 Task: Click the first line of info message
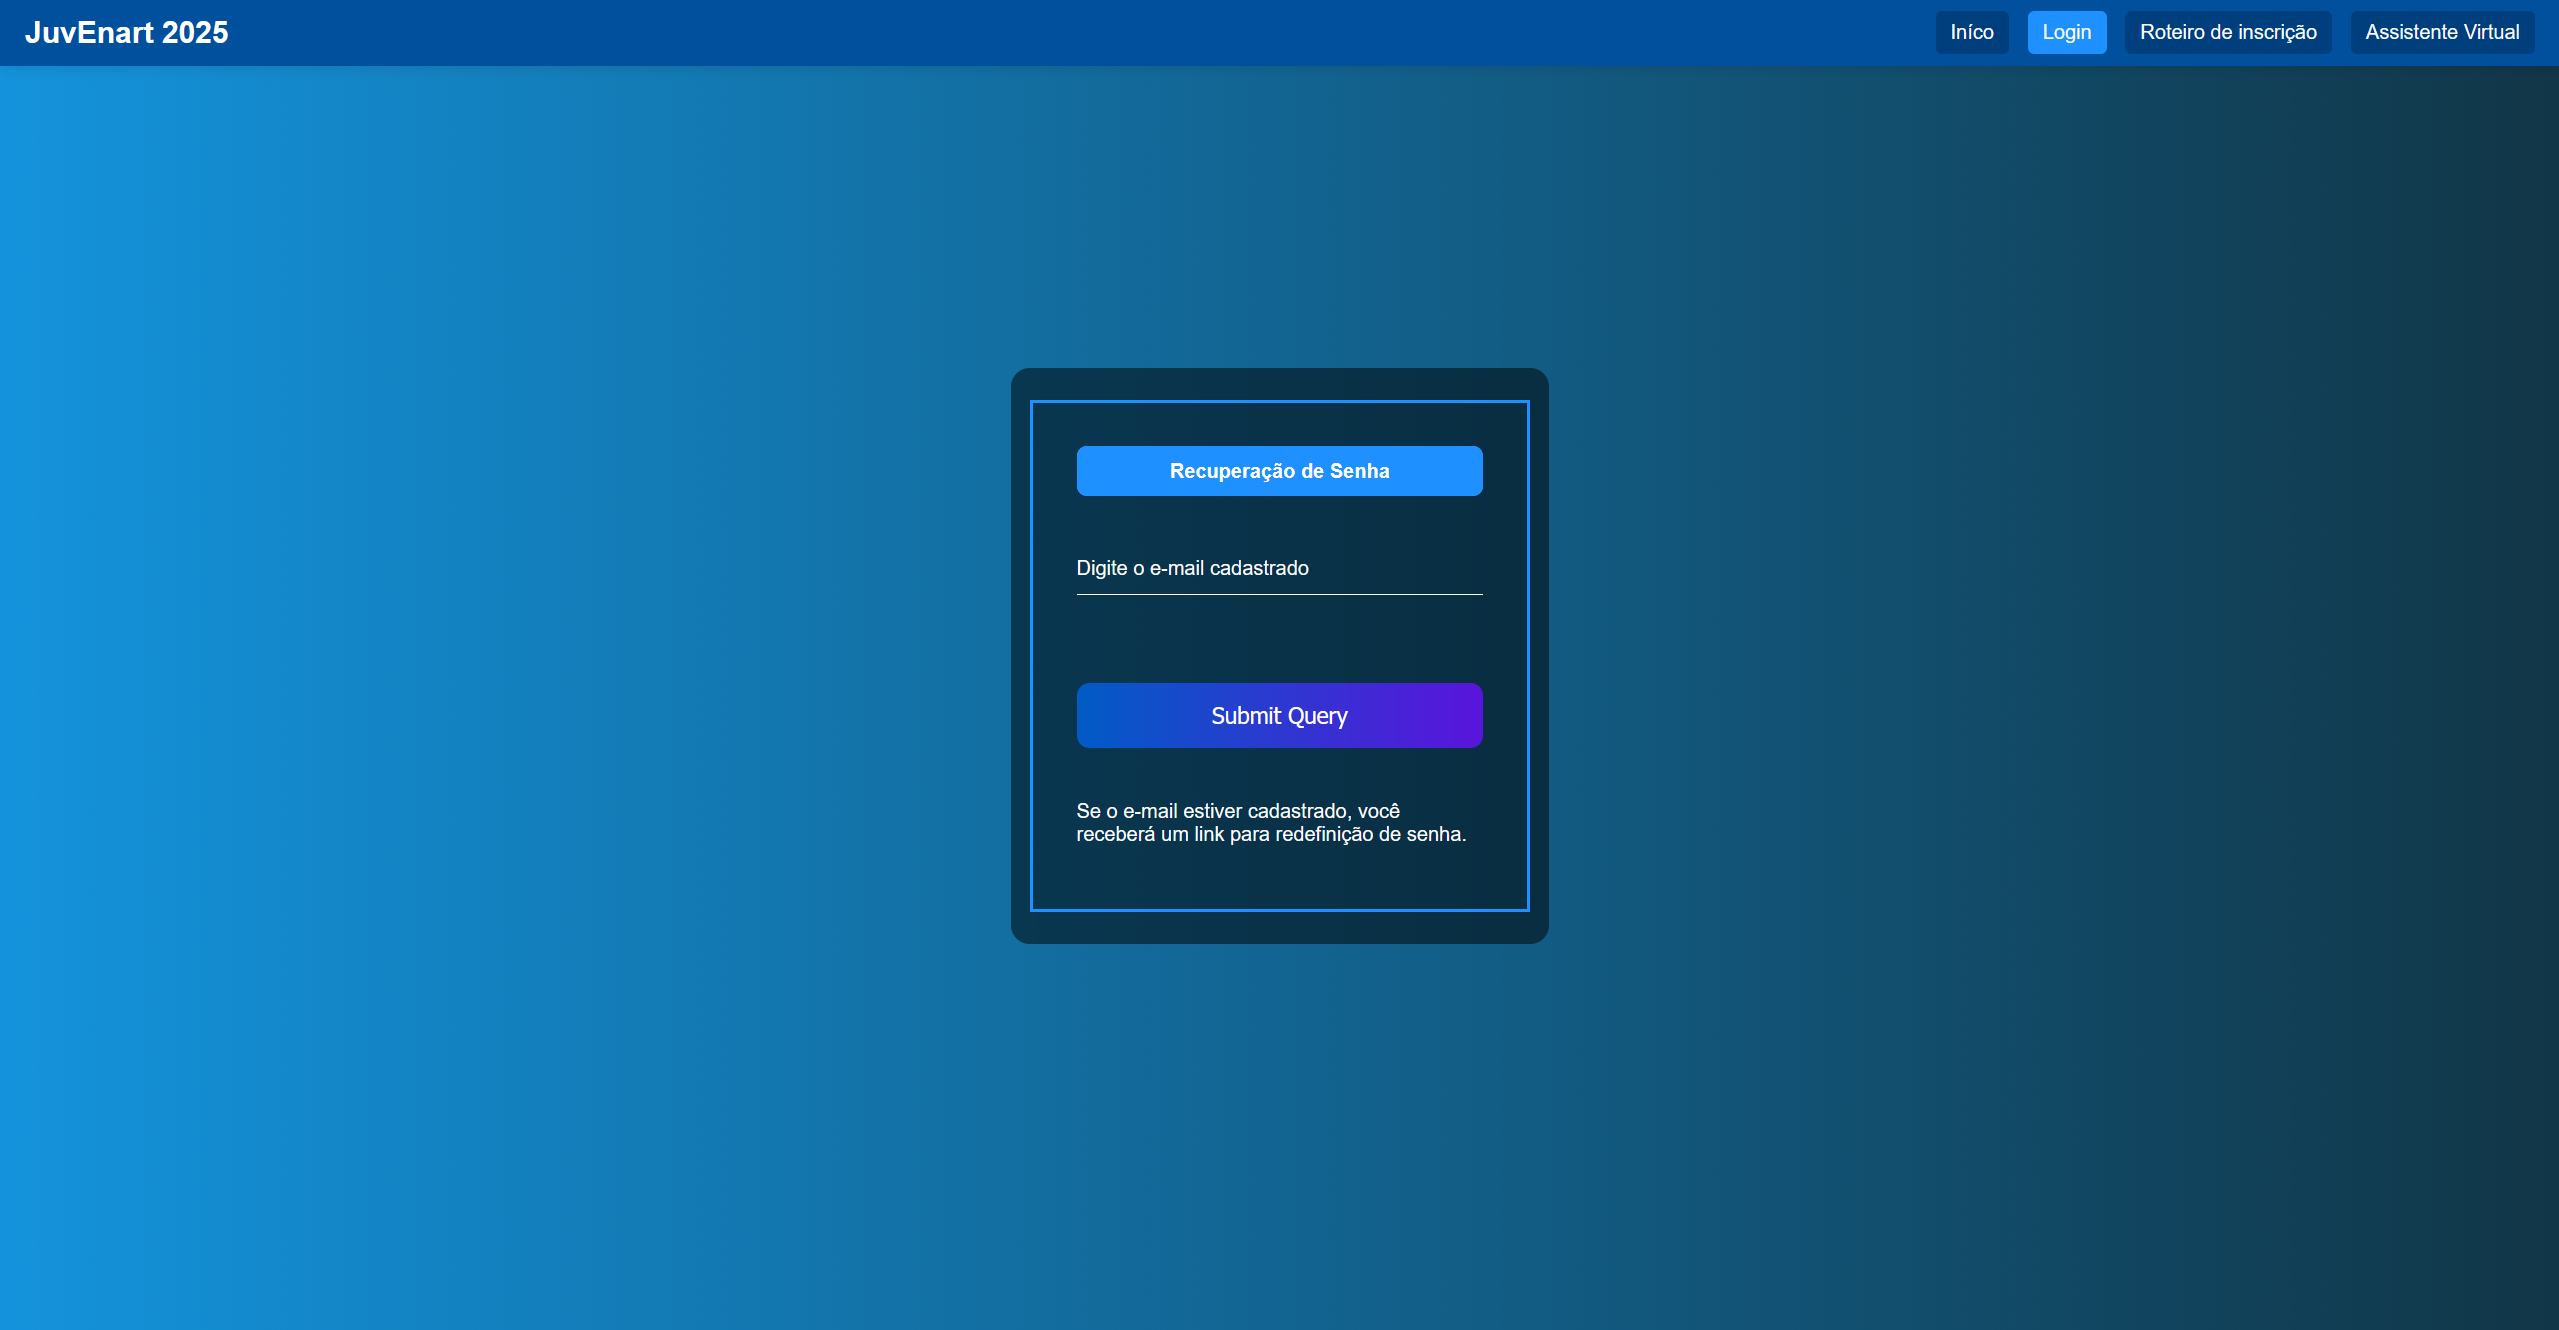[x=1237, y=811]
